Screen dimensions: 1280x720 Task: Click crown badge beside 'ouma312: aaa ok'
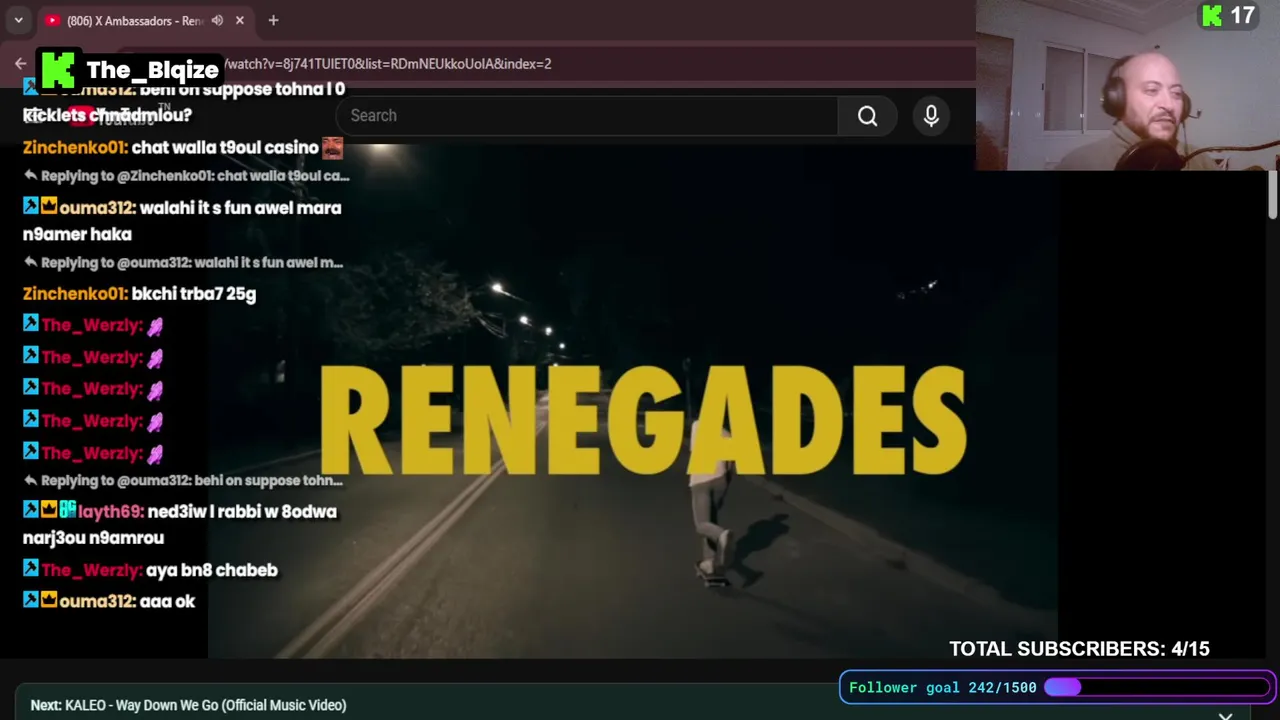pyautogui.click(x=49, y=600)
